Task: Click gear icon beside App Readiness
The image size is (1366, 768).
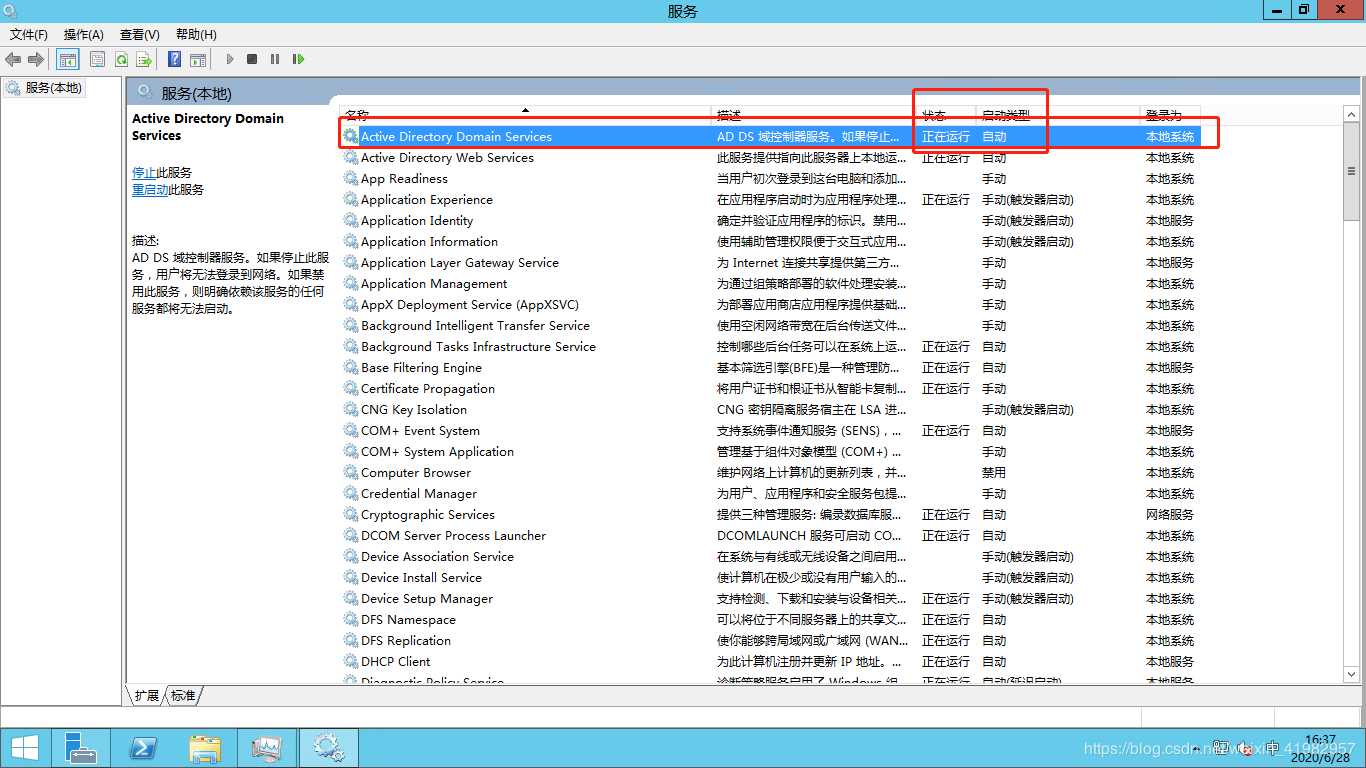Action: (x=351, y=179)
